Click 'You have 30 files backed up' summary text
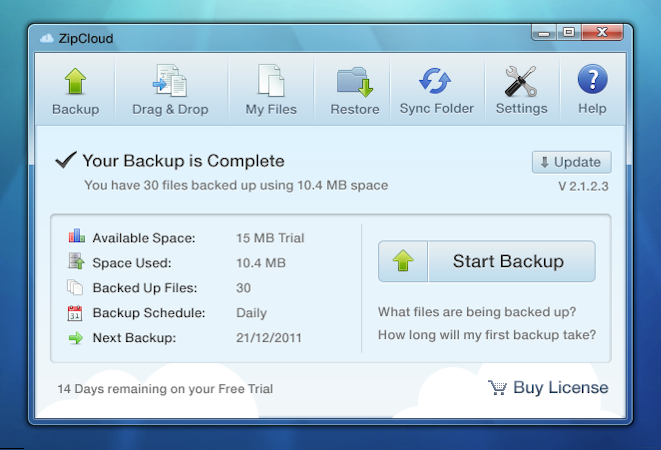The height and width of the screenshot is (450, 661). (x=236, y=185)
